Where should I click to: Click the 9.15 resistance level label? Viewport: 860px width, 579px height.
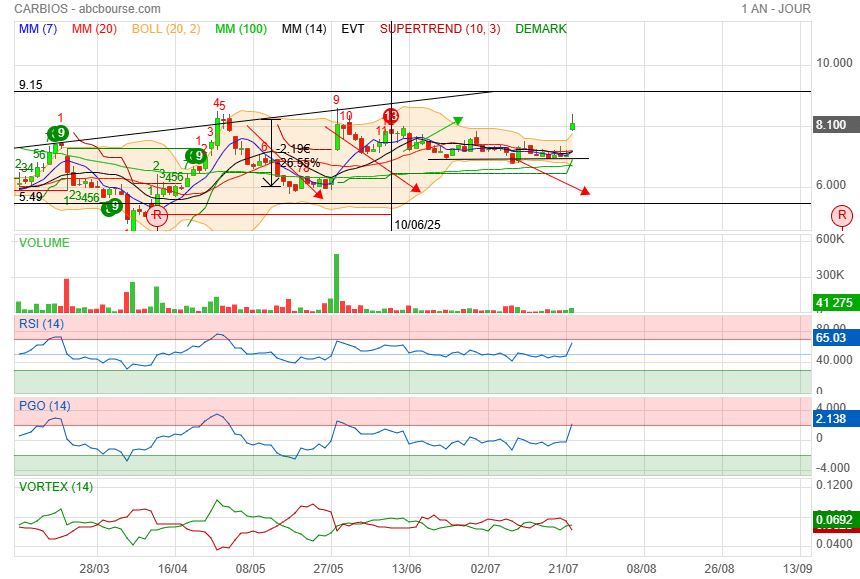coord(30,84)
